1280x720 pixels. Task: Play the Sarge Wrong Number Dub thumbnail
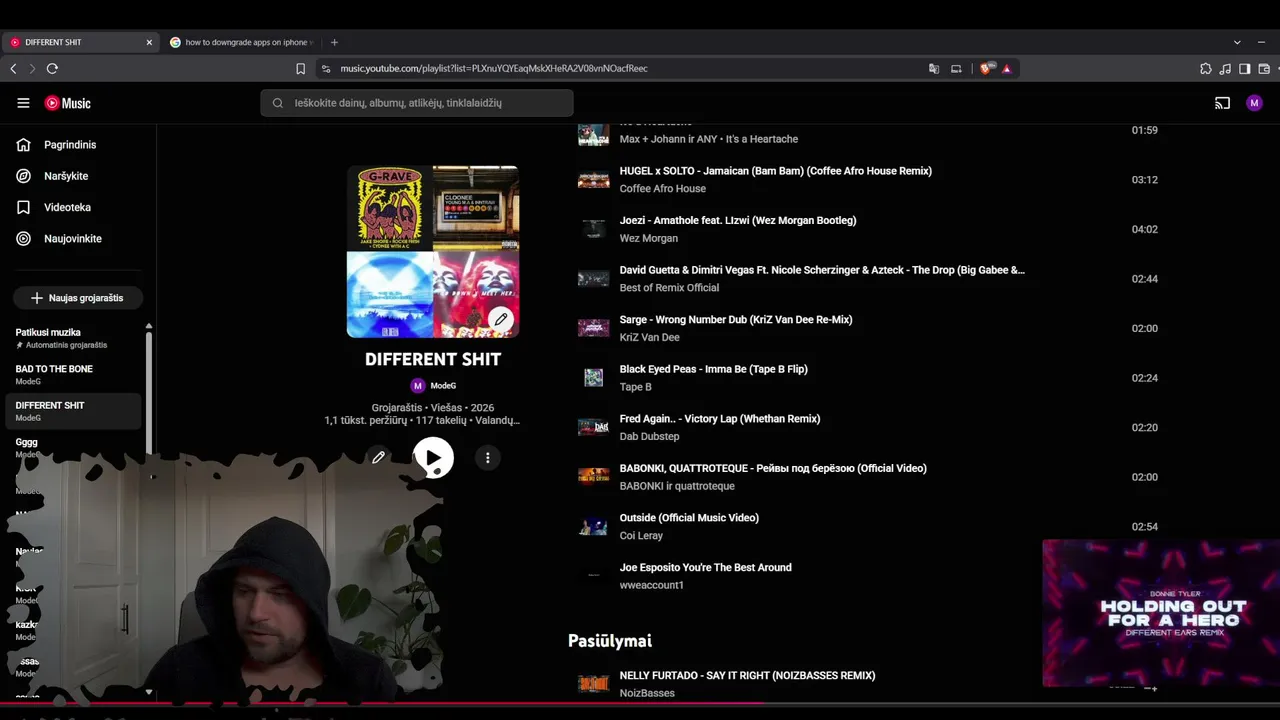(593, 328)
